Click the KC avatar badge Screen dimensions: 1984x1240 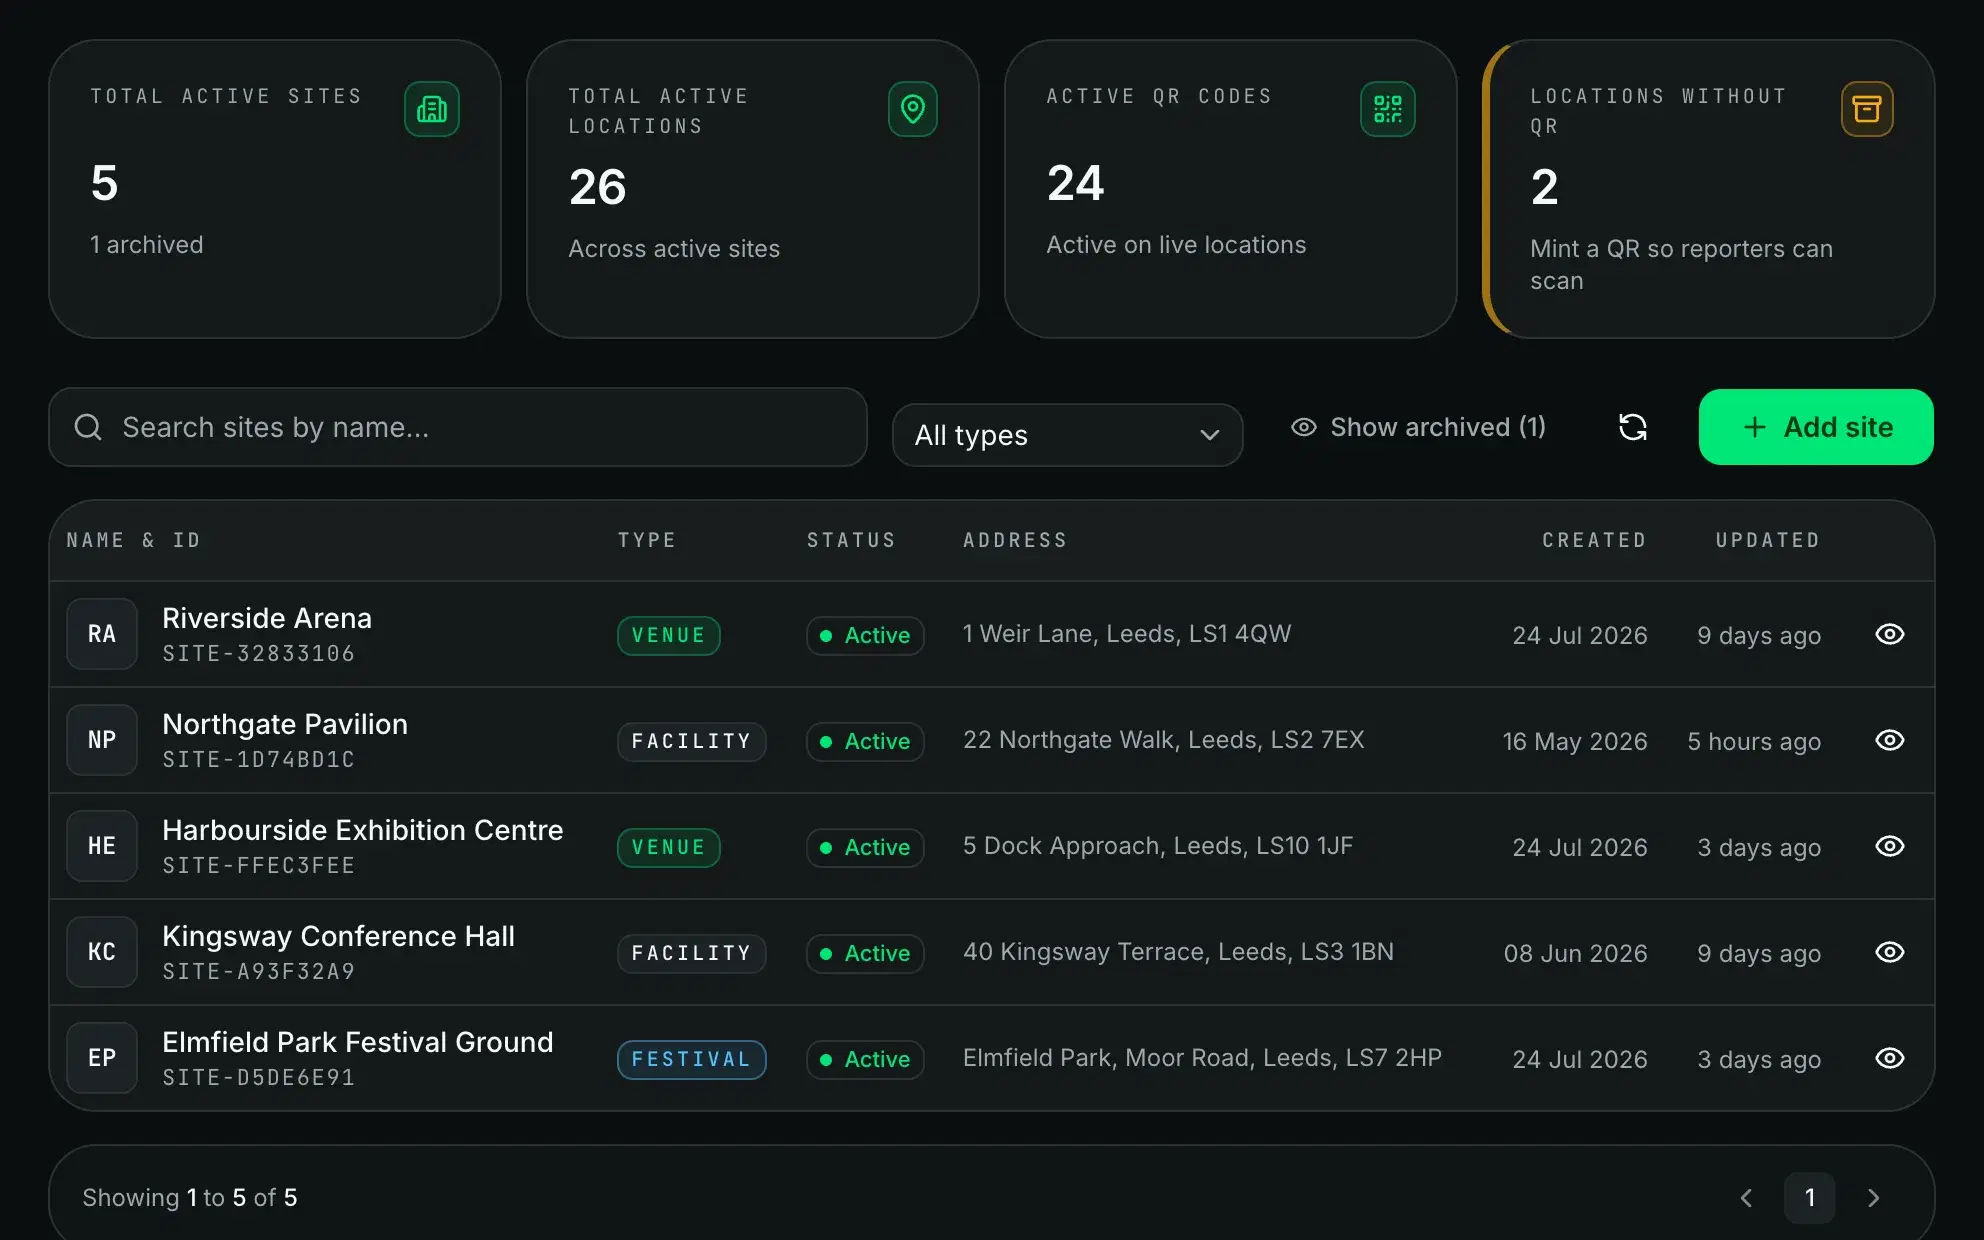(102, 952)
